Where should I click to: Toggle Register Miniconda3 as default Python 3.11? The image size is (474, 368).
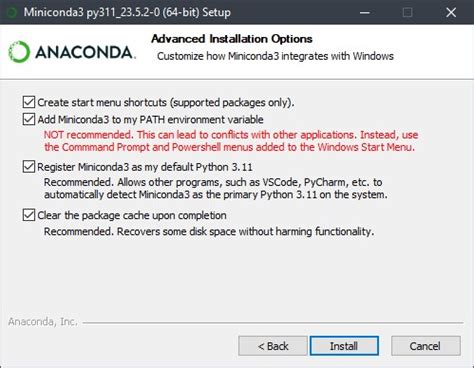(x=29, y=166)
